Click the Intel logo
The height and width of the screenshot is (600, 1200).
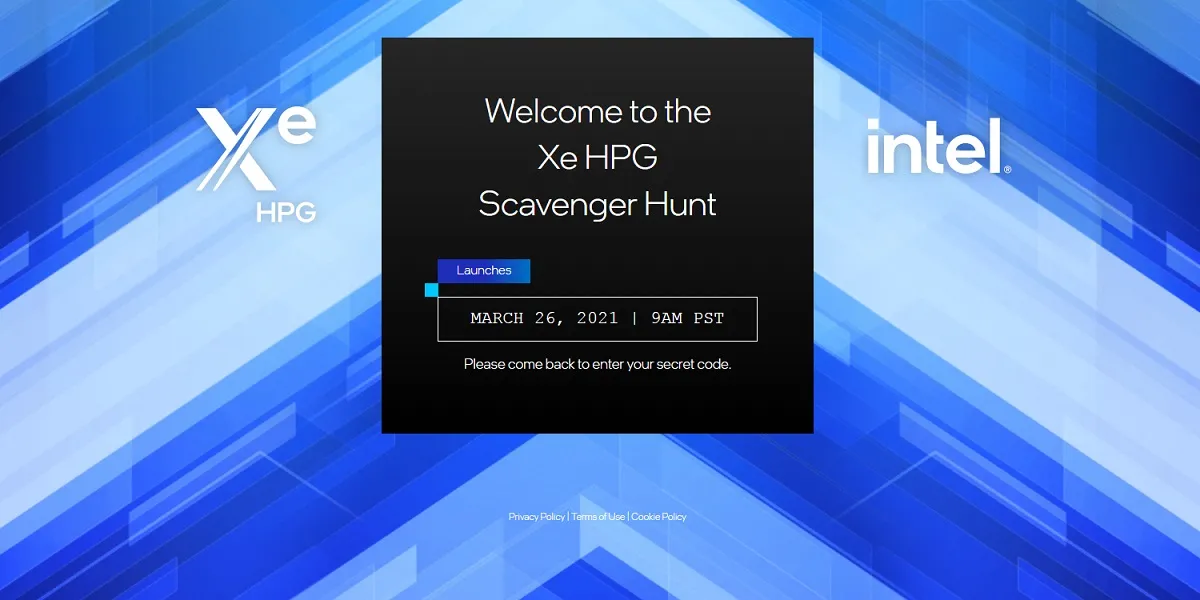click(x=939, y=147)
